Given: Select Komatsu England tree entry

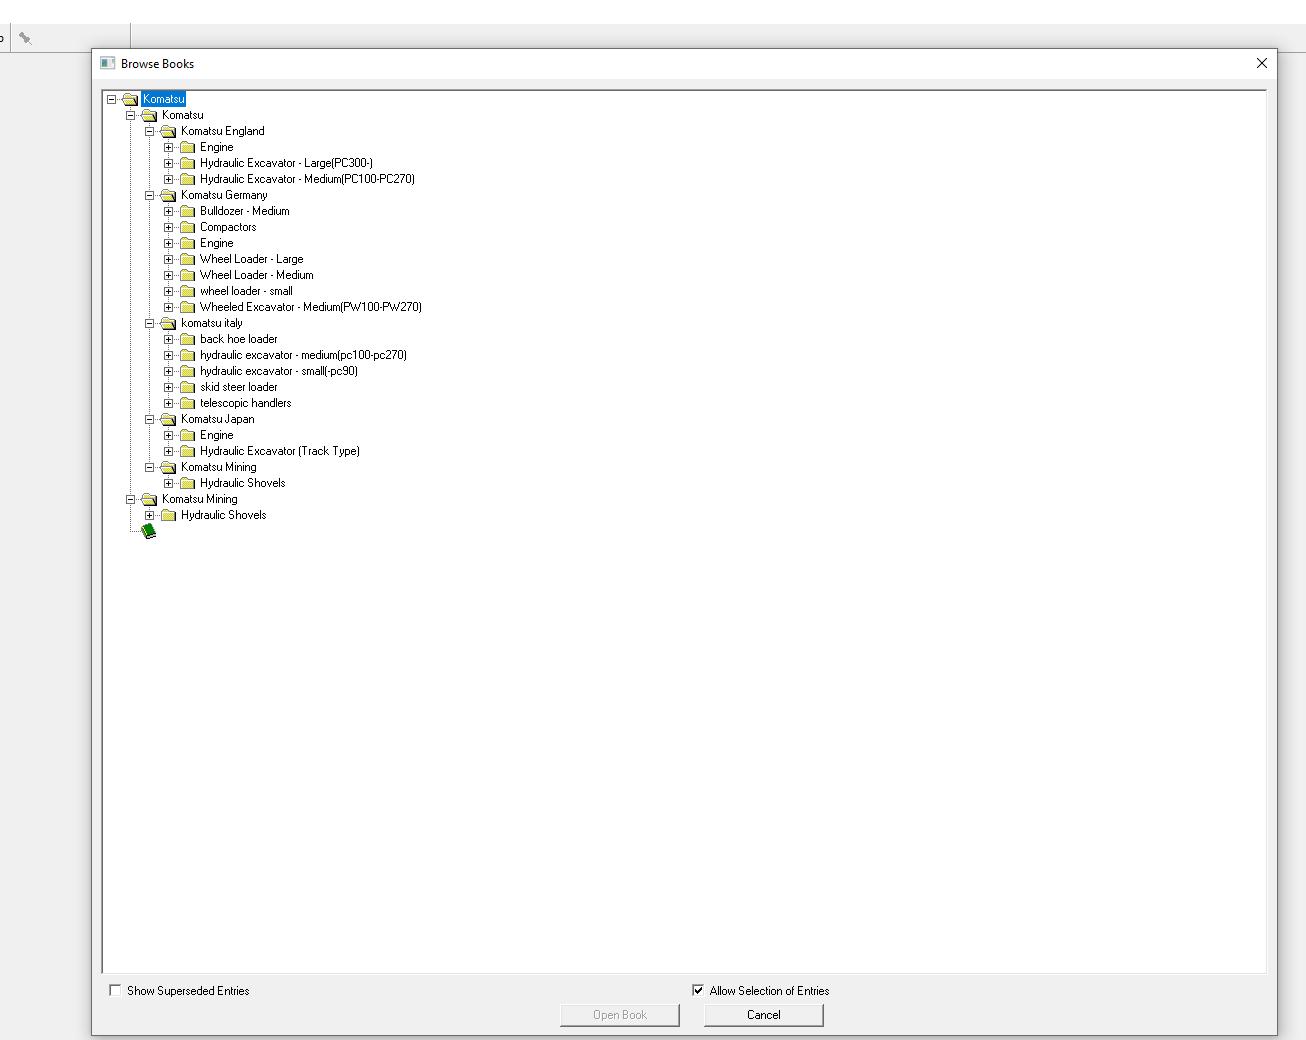Looking at the screenshot, I should 223,131.
